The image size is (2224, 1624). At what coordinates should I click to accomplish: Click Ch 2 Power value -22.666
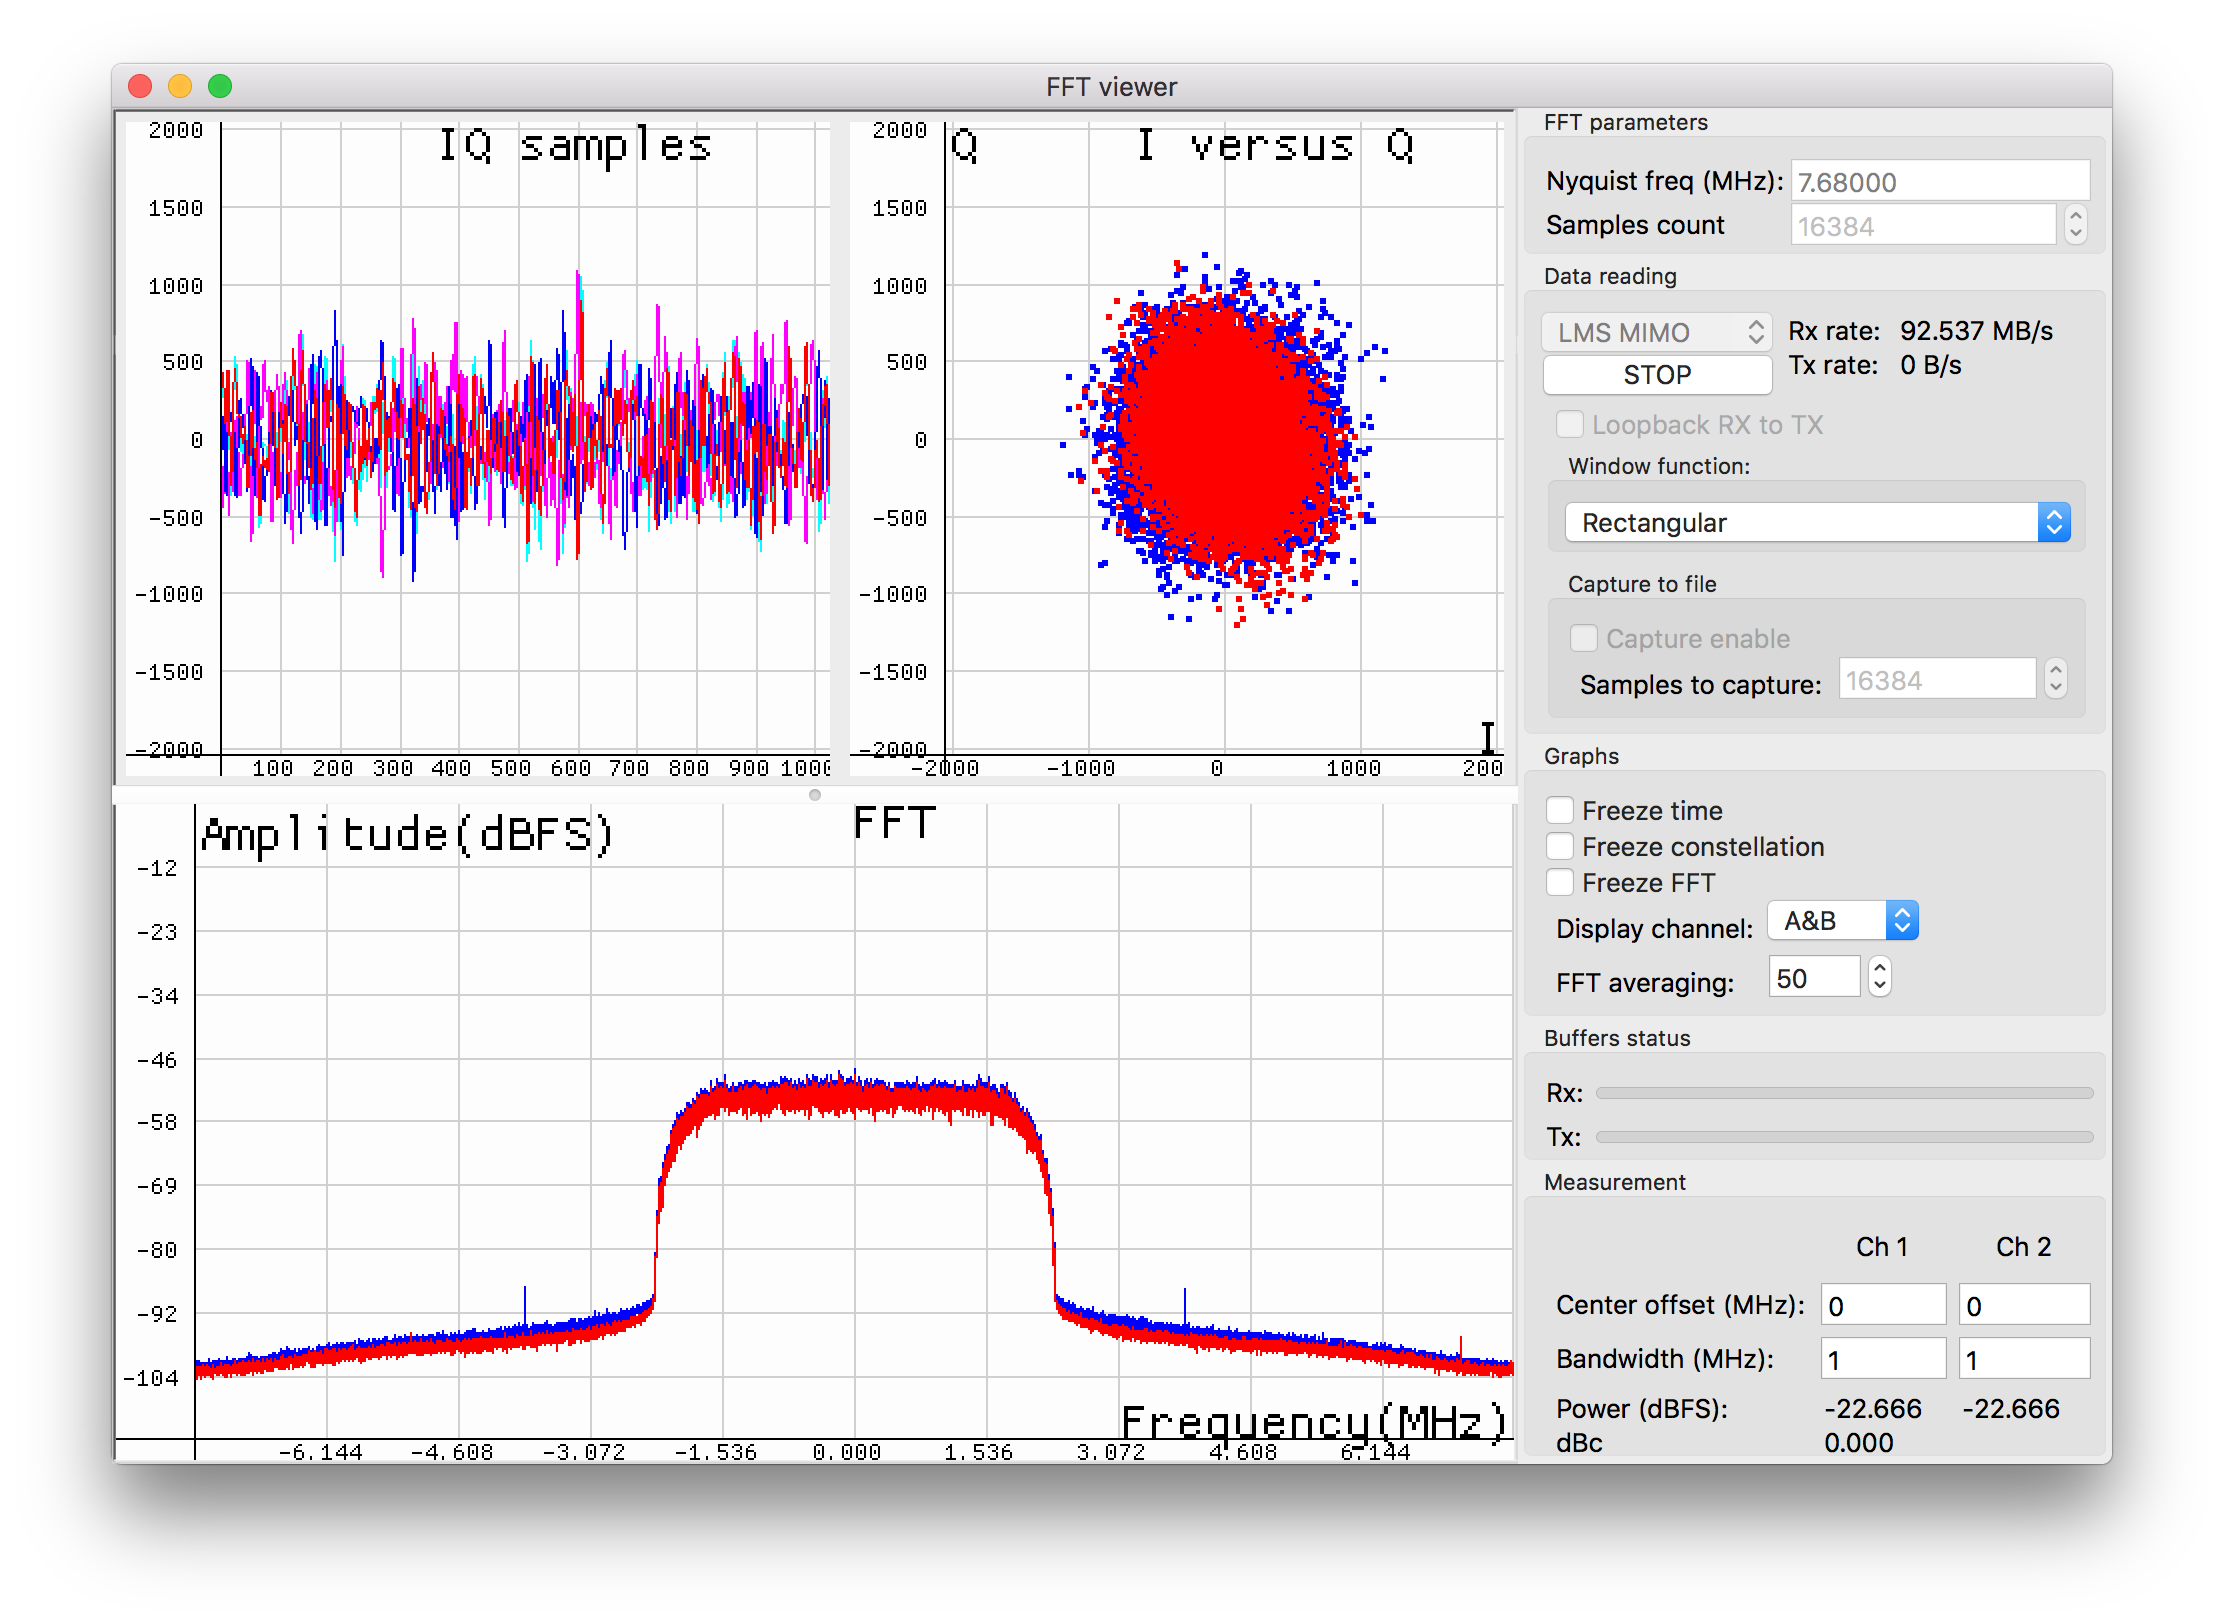2010,1409
